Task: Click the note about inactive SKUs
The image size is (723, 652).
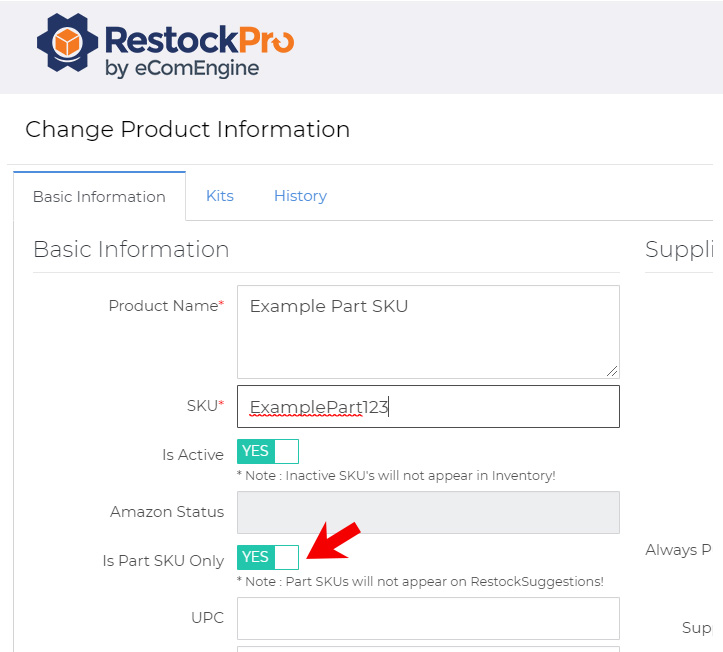Action: (x=396, y=476)
